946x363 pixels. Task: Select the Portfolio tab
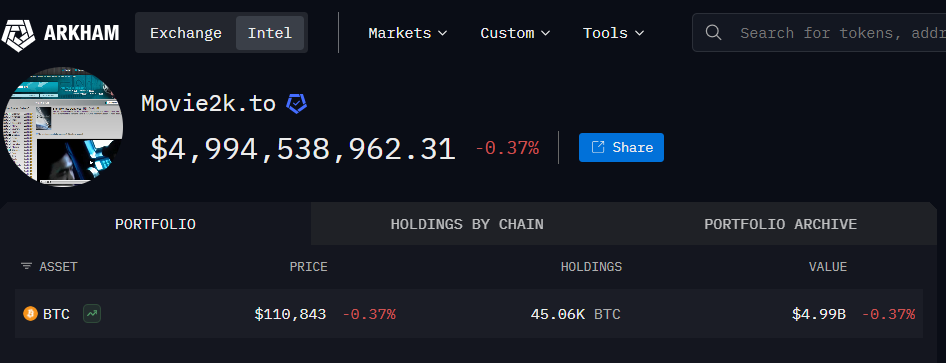(156, 224)
